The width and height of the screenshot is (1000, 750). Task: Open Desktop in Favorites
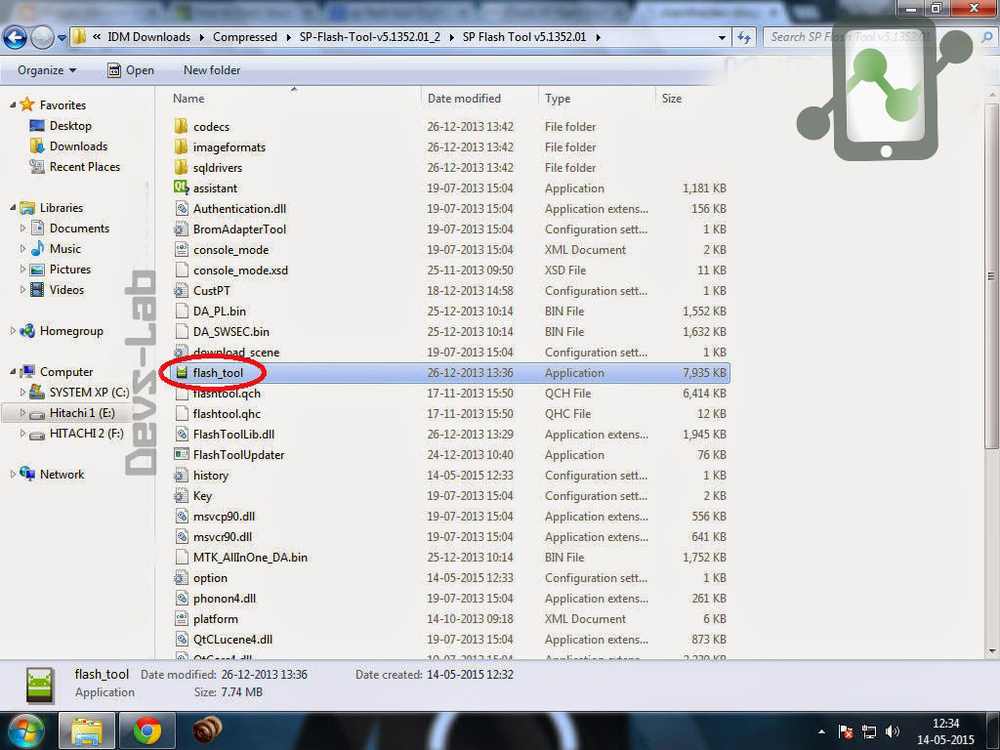pyautogui.click(x=70, y=126)
